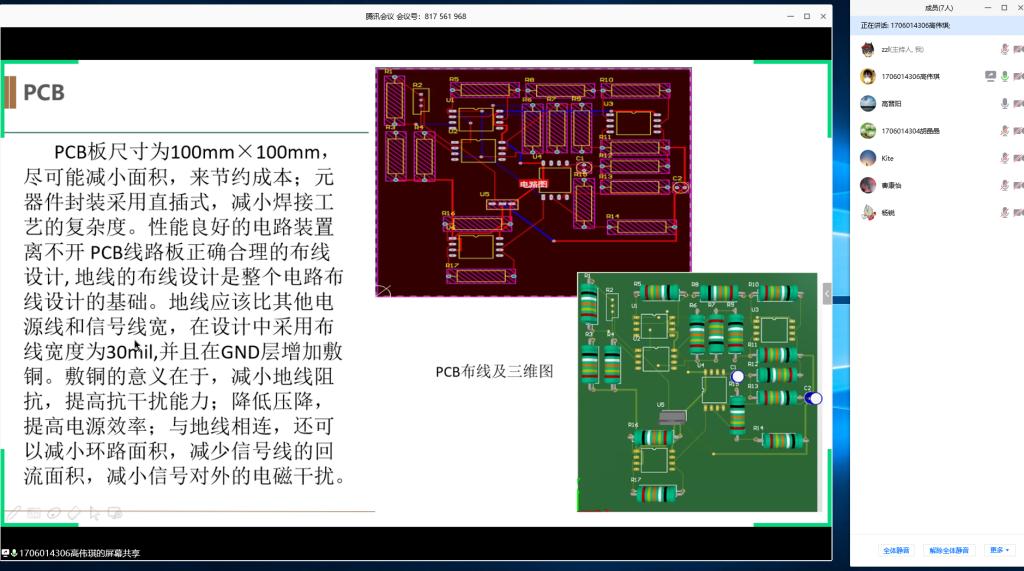The width and height of the screenshot is (1024, 571).
Task: Click 高雪阳's profile avatar
Action: coord(868,103)
